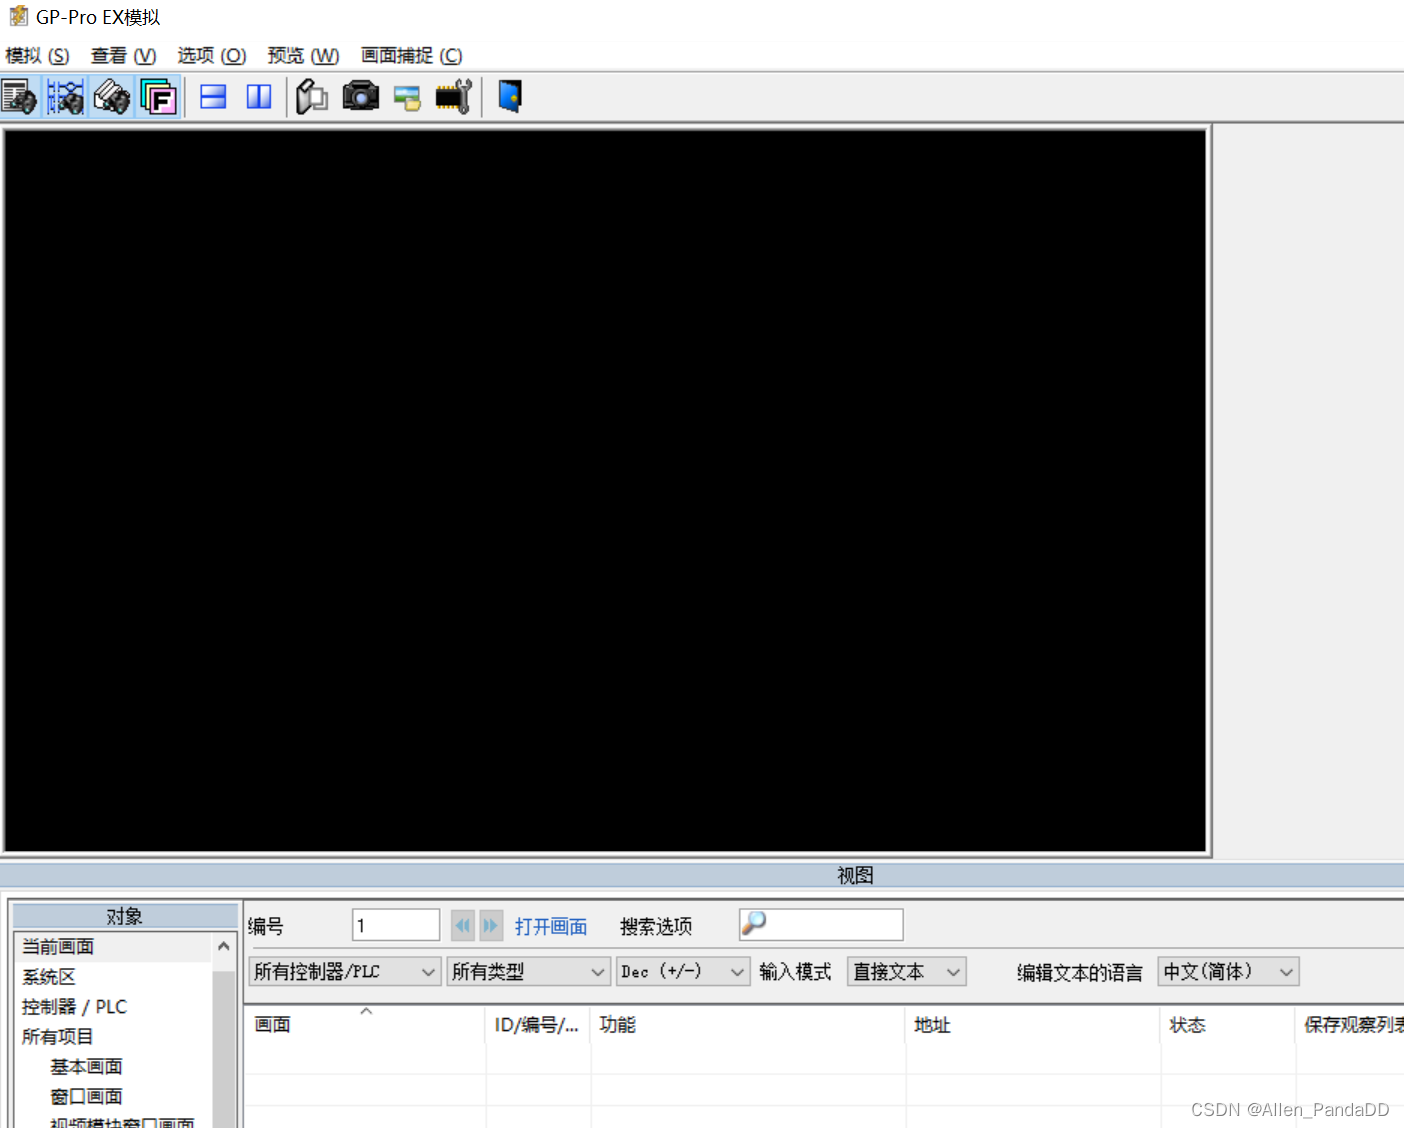The image size is (1404, 1128).
Task: Exit simulation via blue door icon
Action: tap(510, 97)
